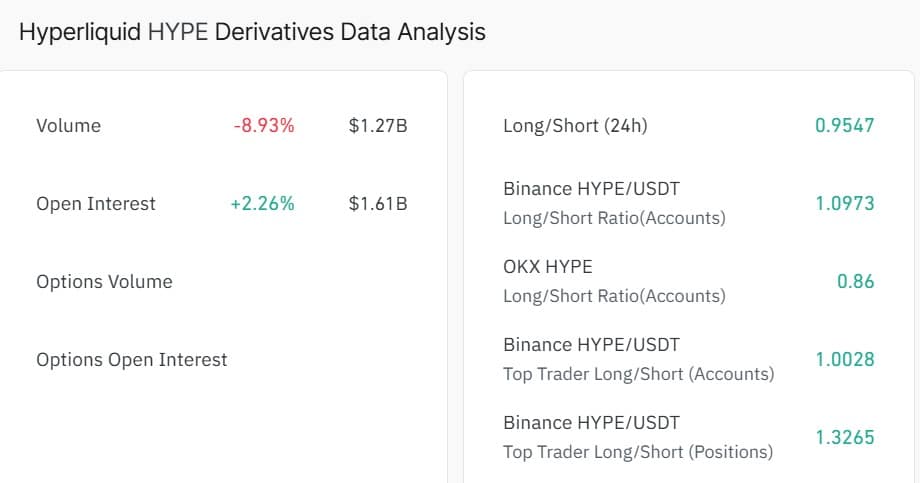This screenshot has width=920, height=483.
Task: Open Binance Top Trader Long/Short (Positions) row
Action: point(638,437)
